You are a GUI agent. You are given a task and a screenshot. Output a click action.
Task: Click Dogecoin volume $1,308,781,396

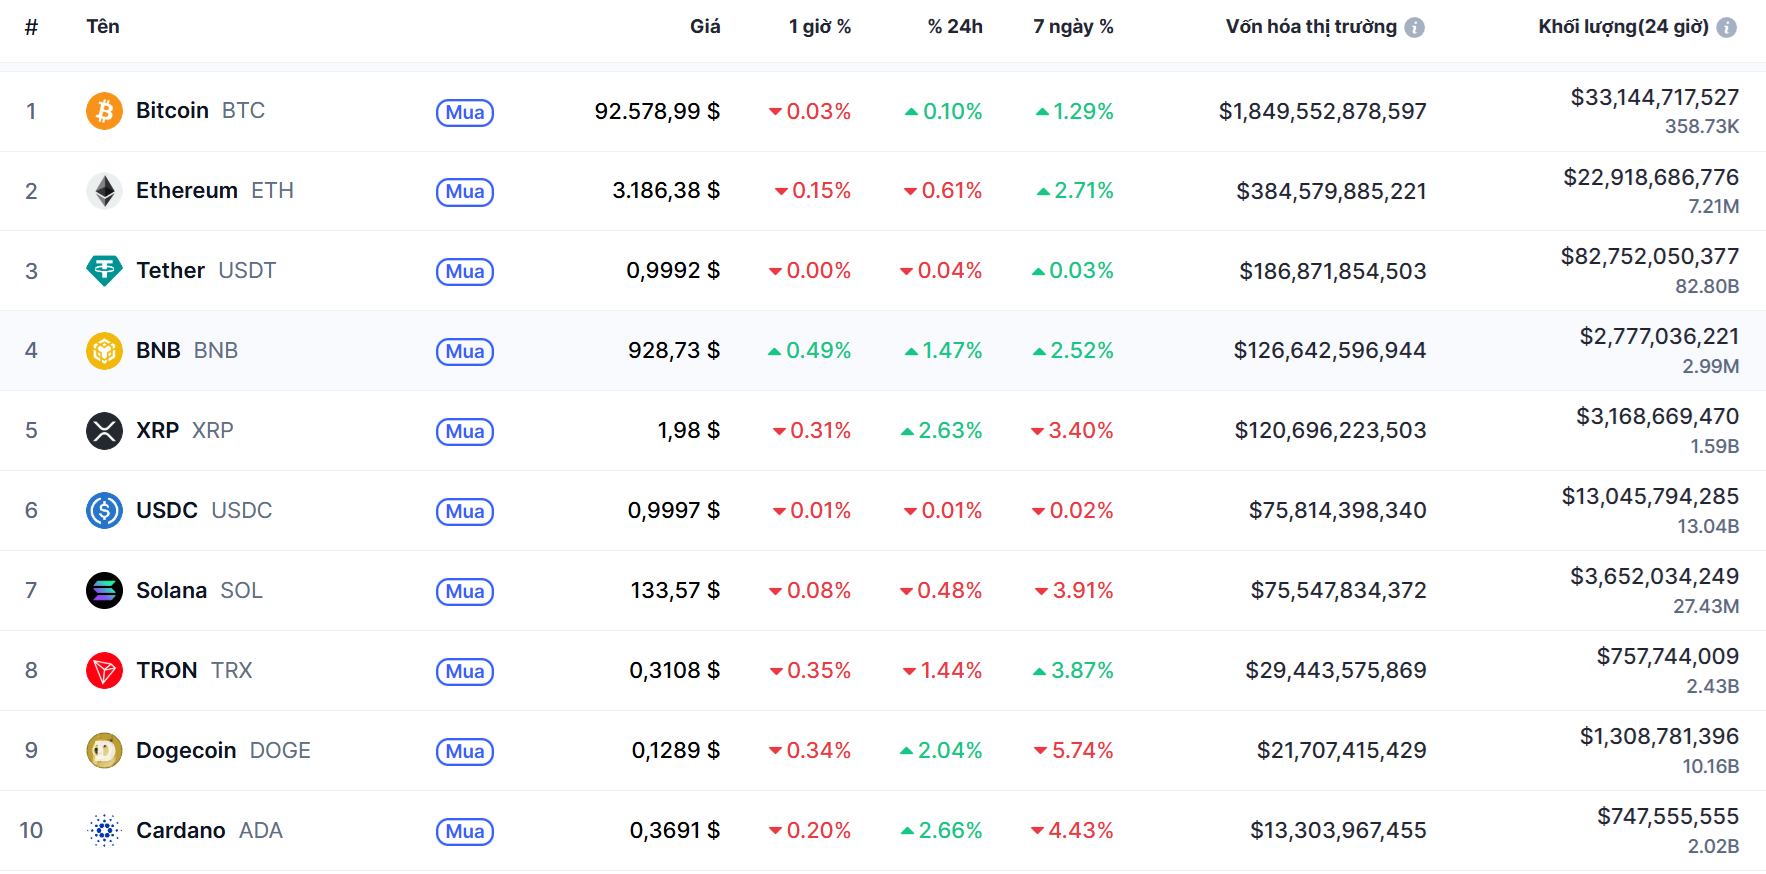(1659, 737)
